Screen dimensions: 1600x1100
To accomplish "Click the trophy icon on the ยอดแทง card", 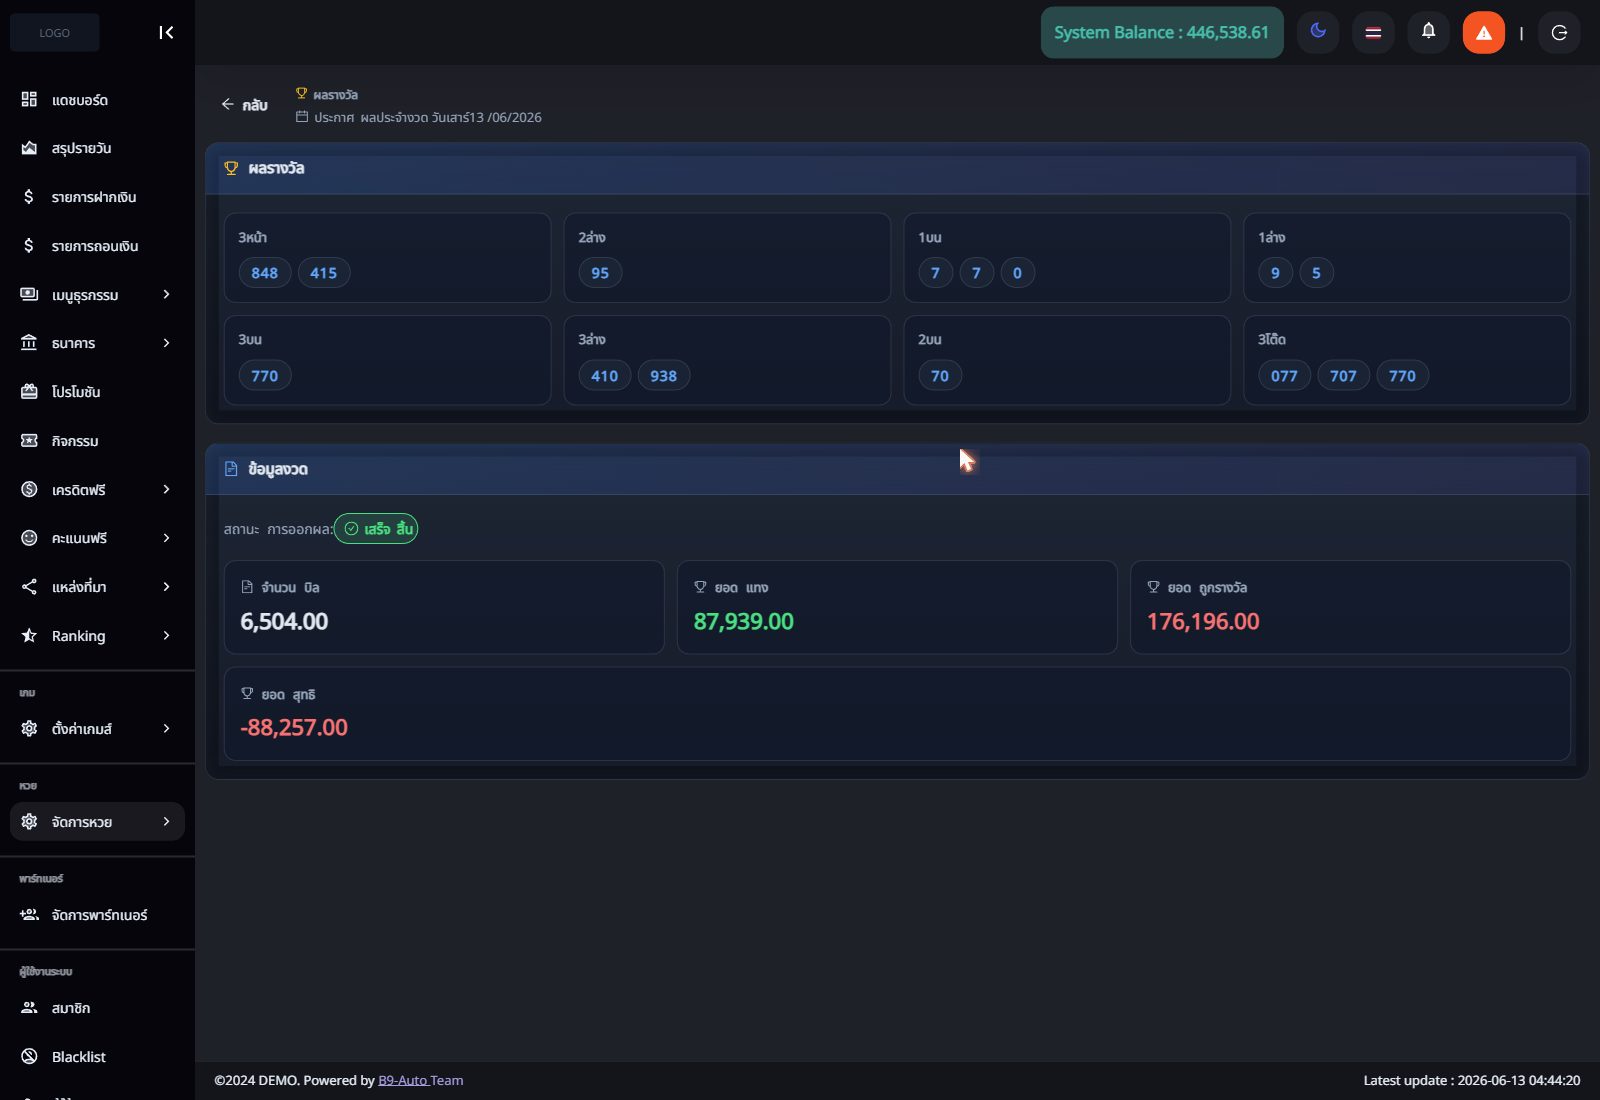I will click(700, 587).
